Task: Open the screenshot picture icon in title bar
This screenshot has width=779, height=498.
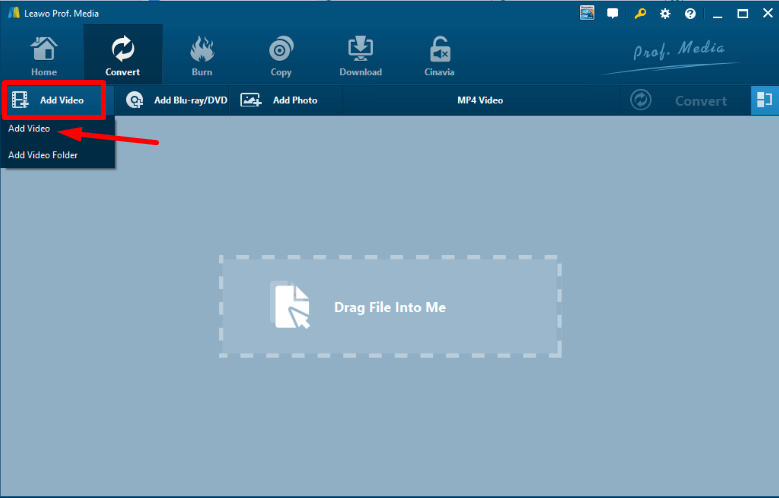Action: point(587,13)
